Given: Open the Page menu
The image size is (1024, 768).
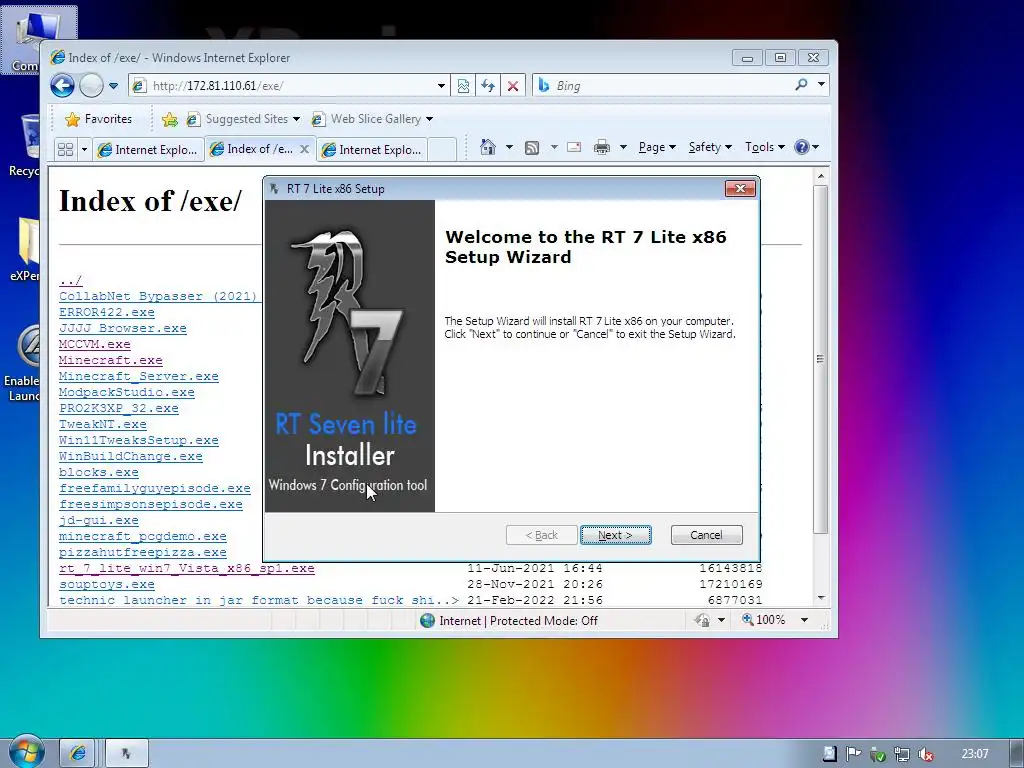Looking at the screenshot, I should point(657,147).
